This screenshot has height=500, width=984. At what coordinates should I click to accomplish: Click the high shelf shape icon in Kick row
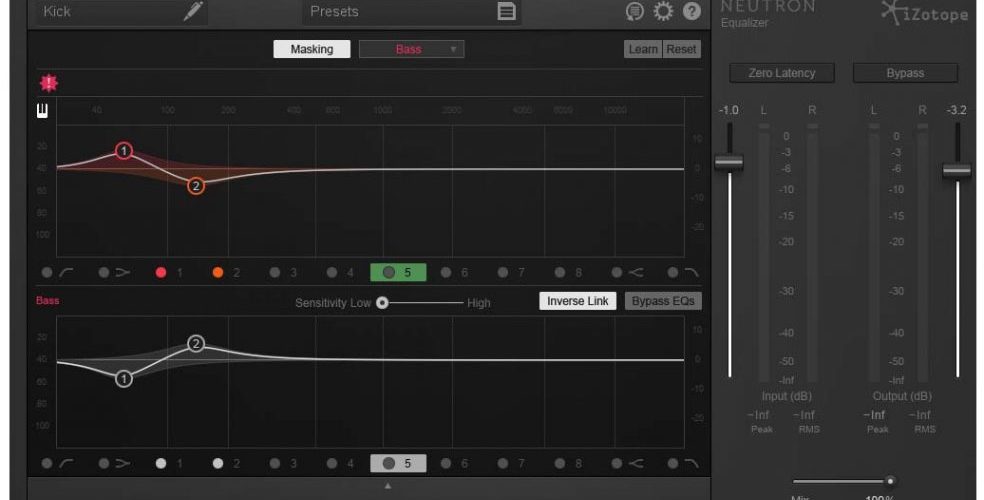tap(636, 272)
